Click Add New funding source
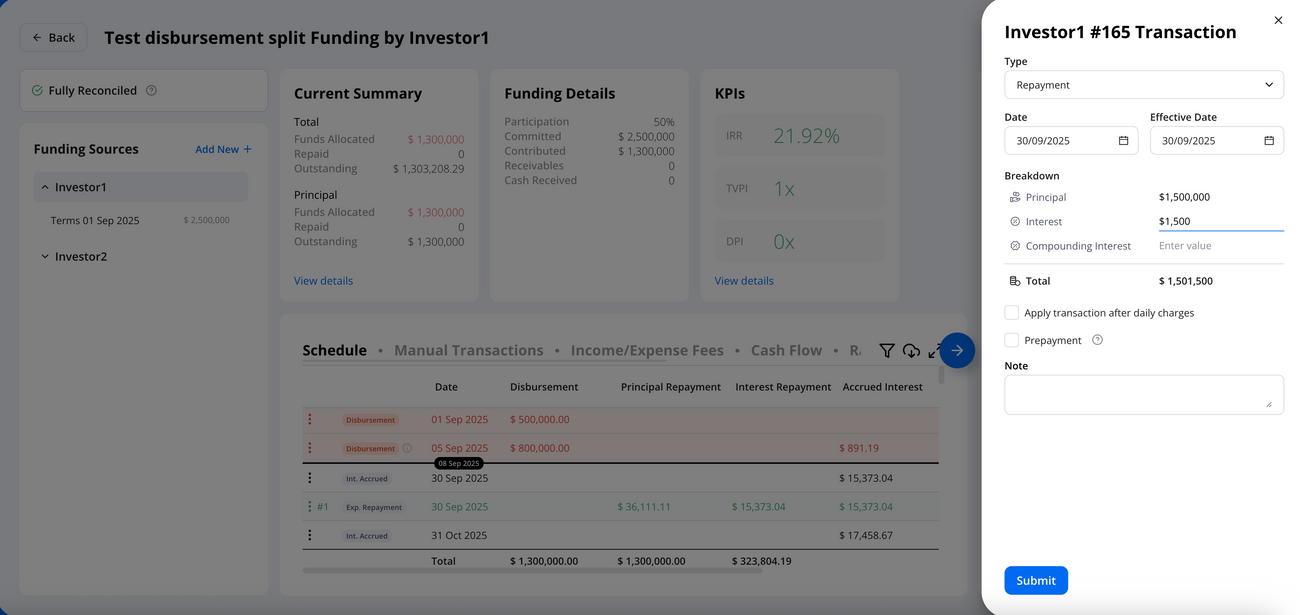Image resolution: width=1300 pixels, height=615 pixels. tap(223, 149)
